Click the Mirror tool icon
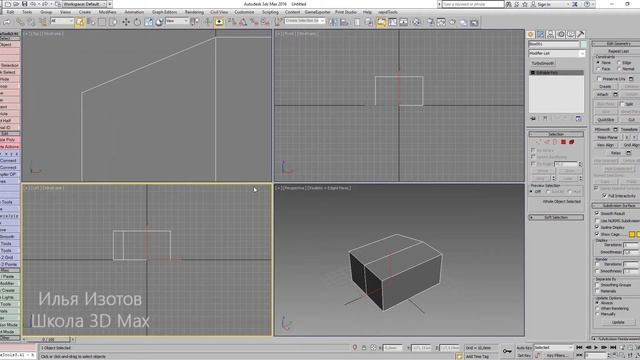640x360 pixels. click(x=333, y=22)
